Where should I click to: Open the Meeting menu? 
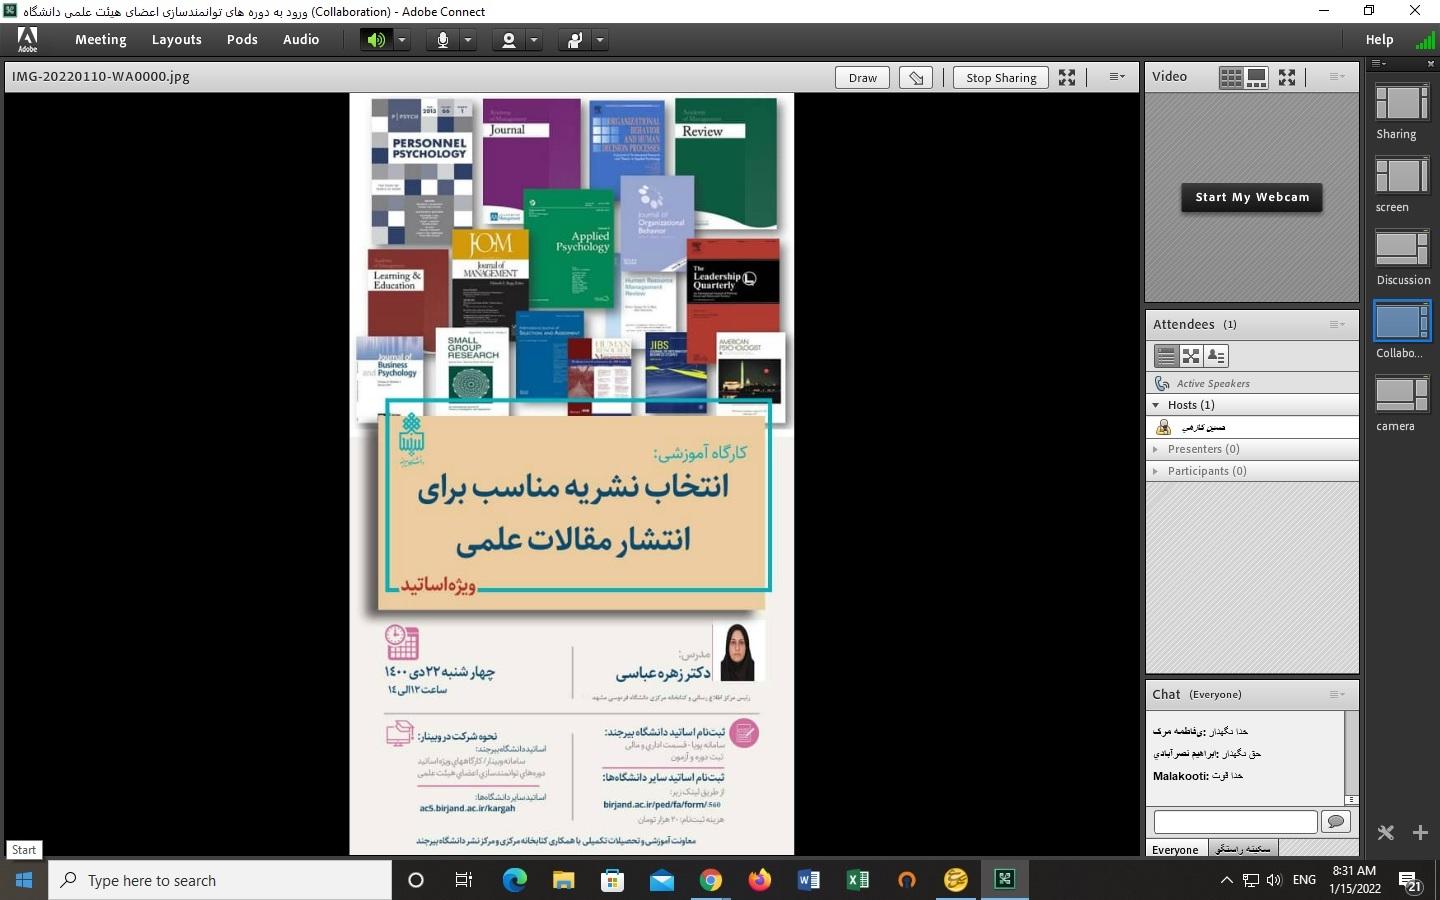point(101,40)
